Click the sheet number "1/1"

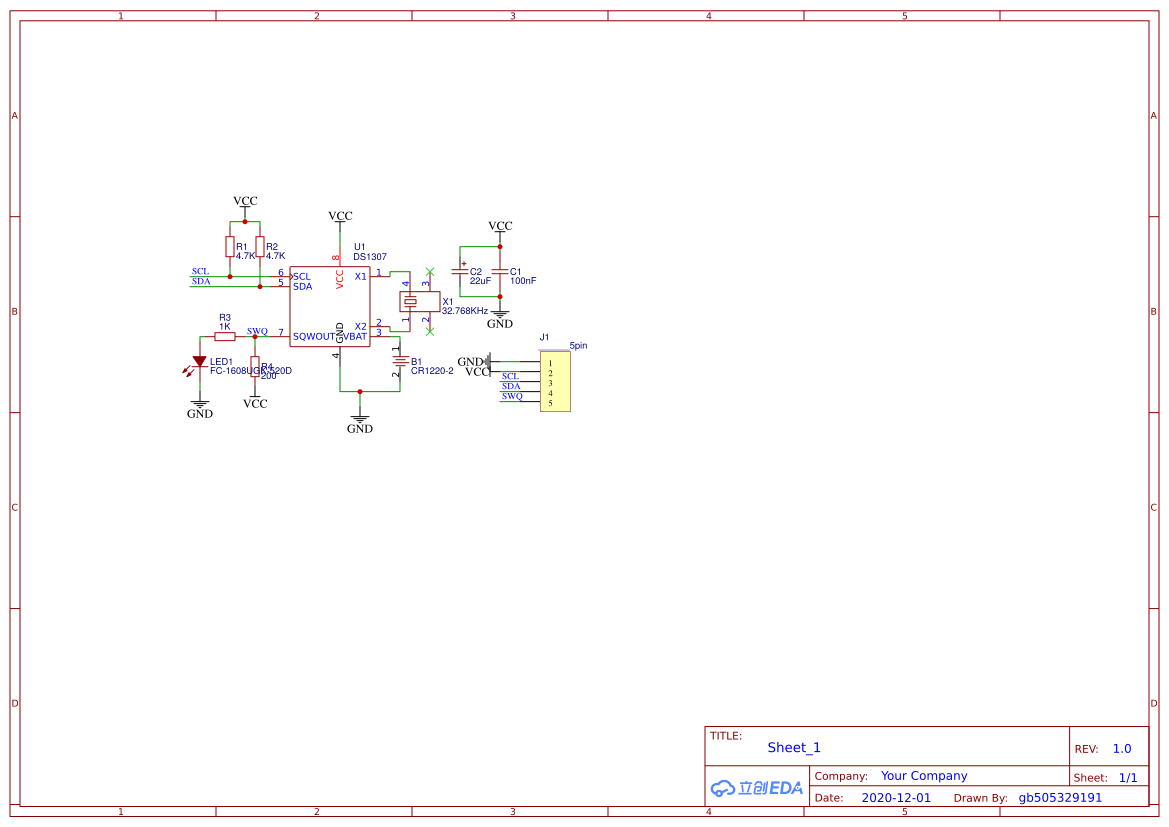pyautogui.click(x=1128, y=778)
